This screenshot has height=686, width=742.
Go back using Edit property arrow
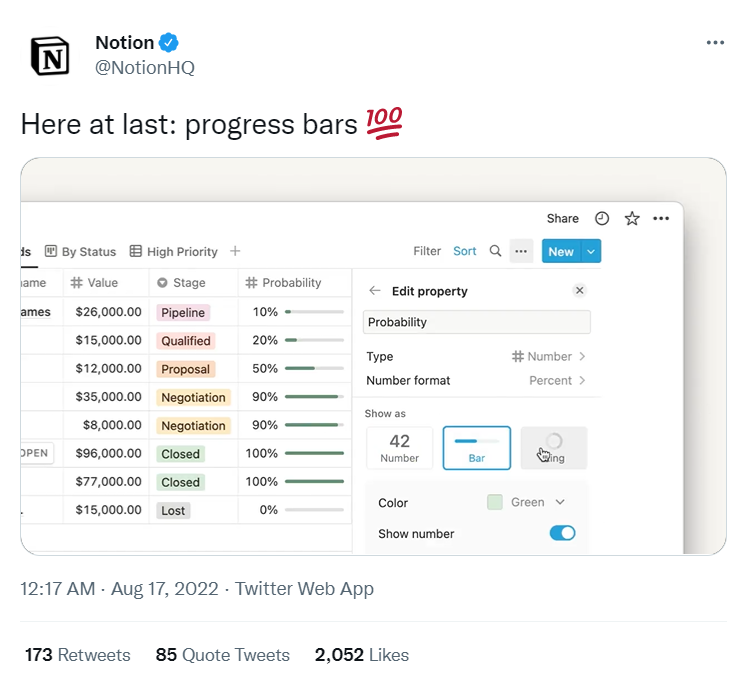click(x=375, y=291)
